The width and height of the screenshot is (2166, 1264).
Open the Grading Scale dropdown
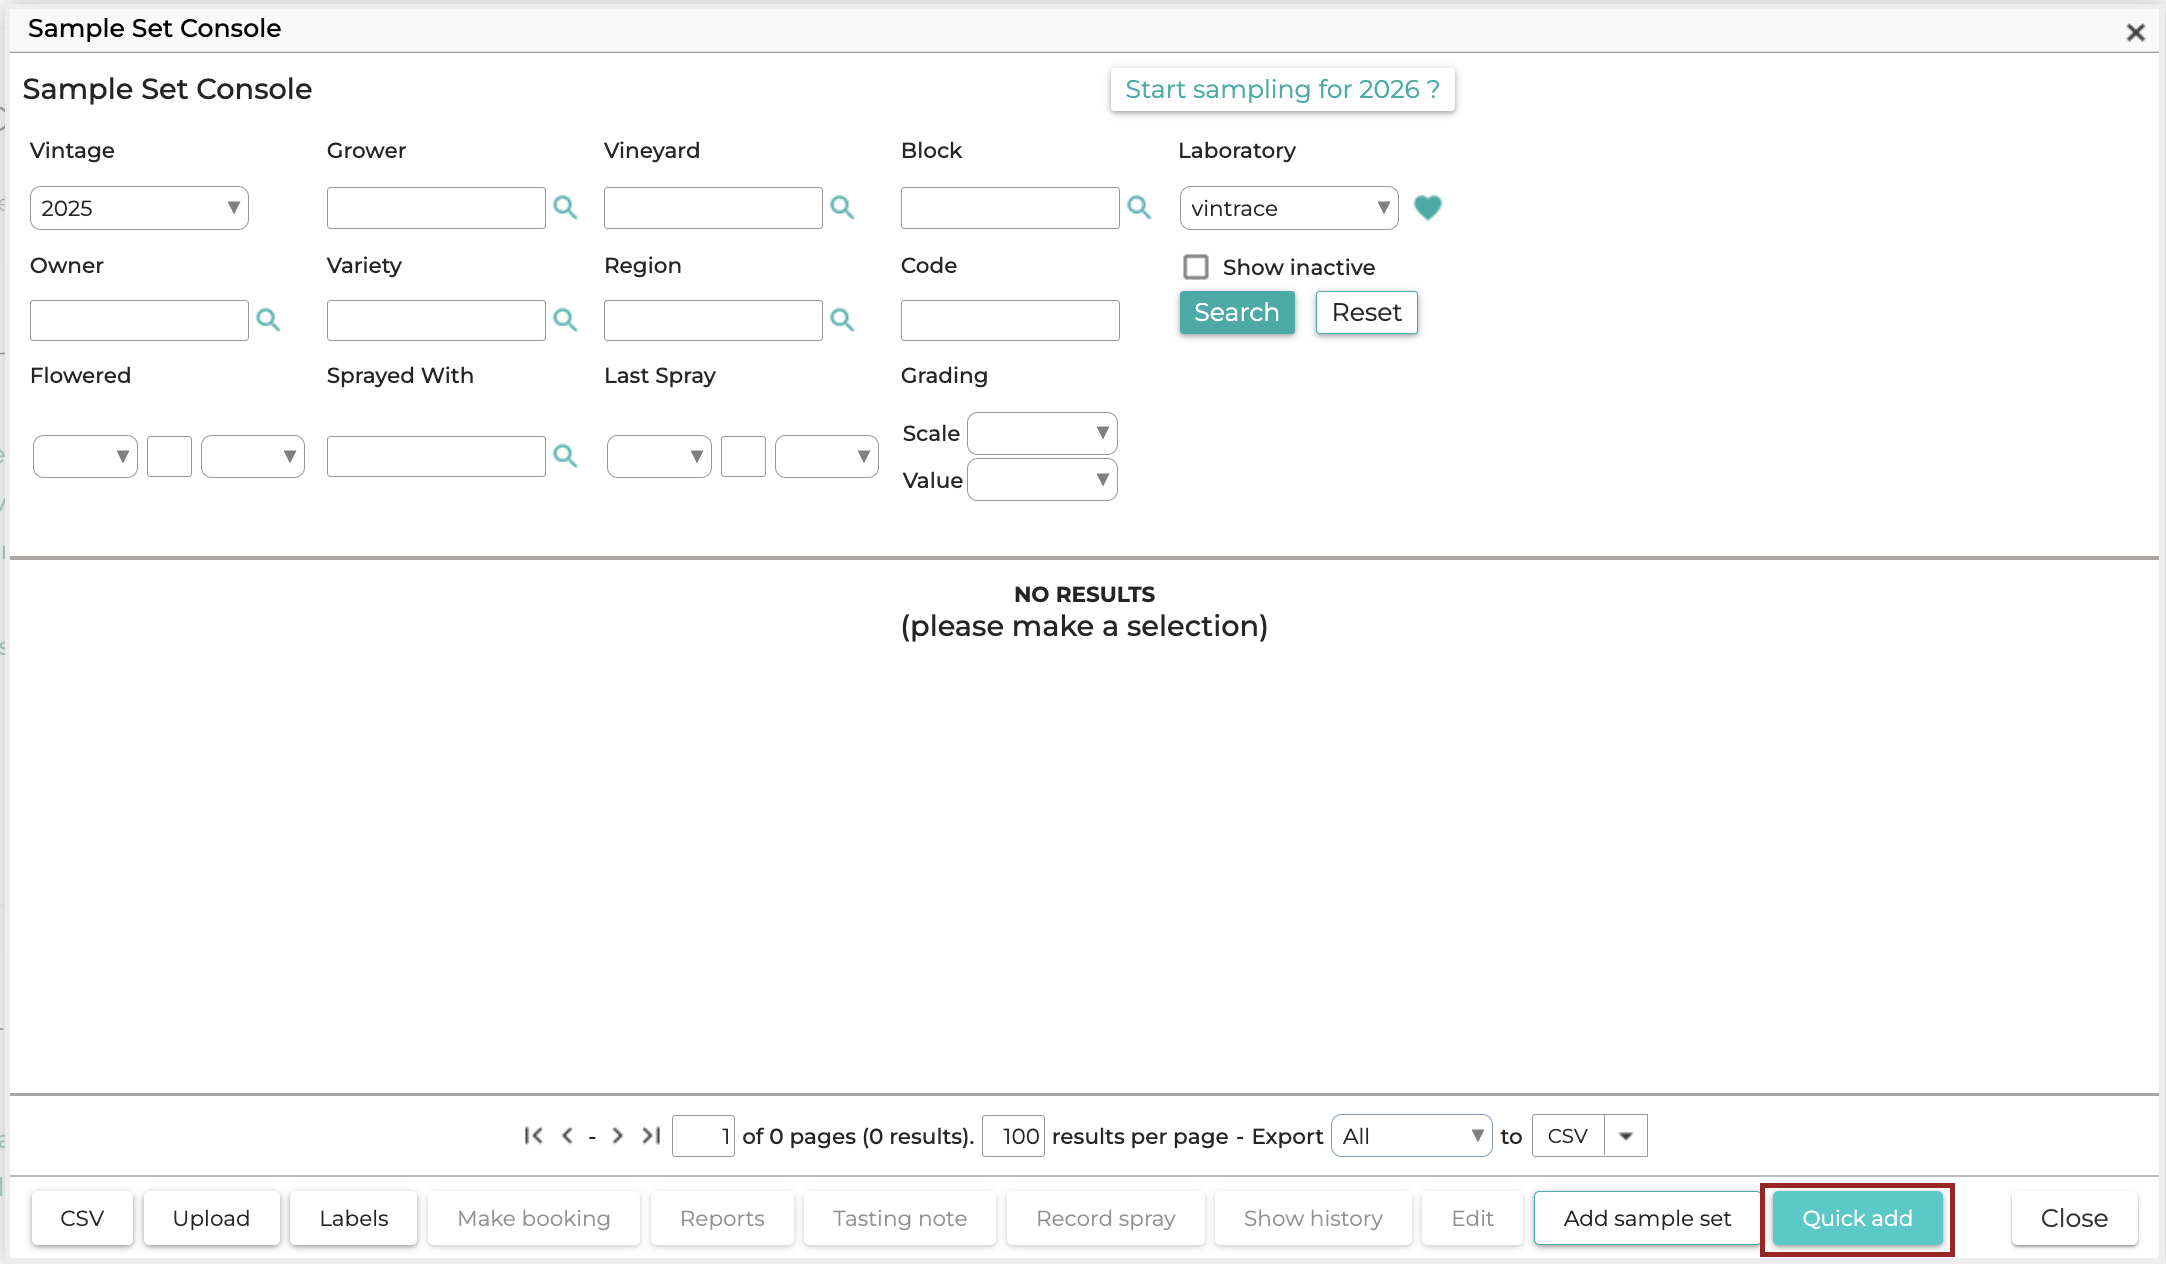tap(1042, 433)
